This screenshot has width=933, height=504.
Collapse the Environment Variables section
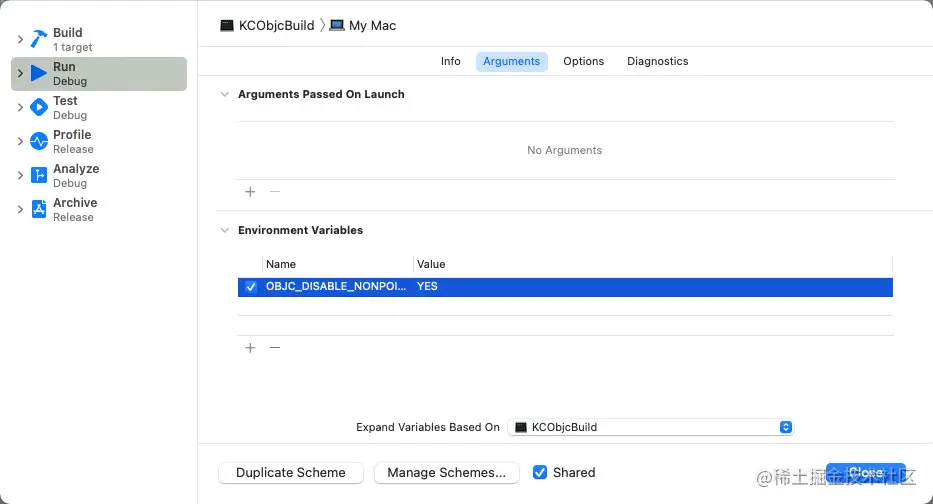coord(224,230)
